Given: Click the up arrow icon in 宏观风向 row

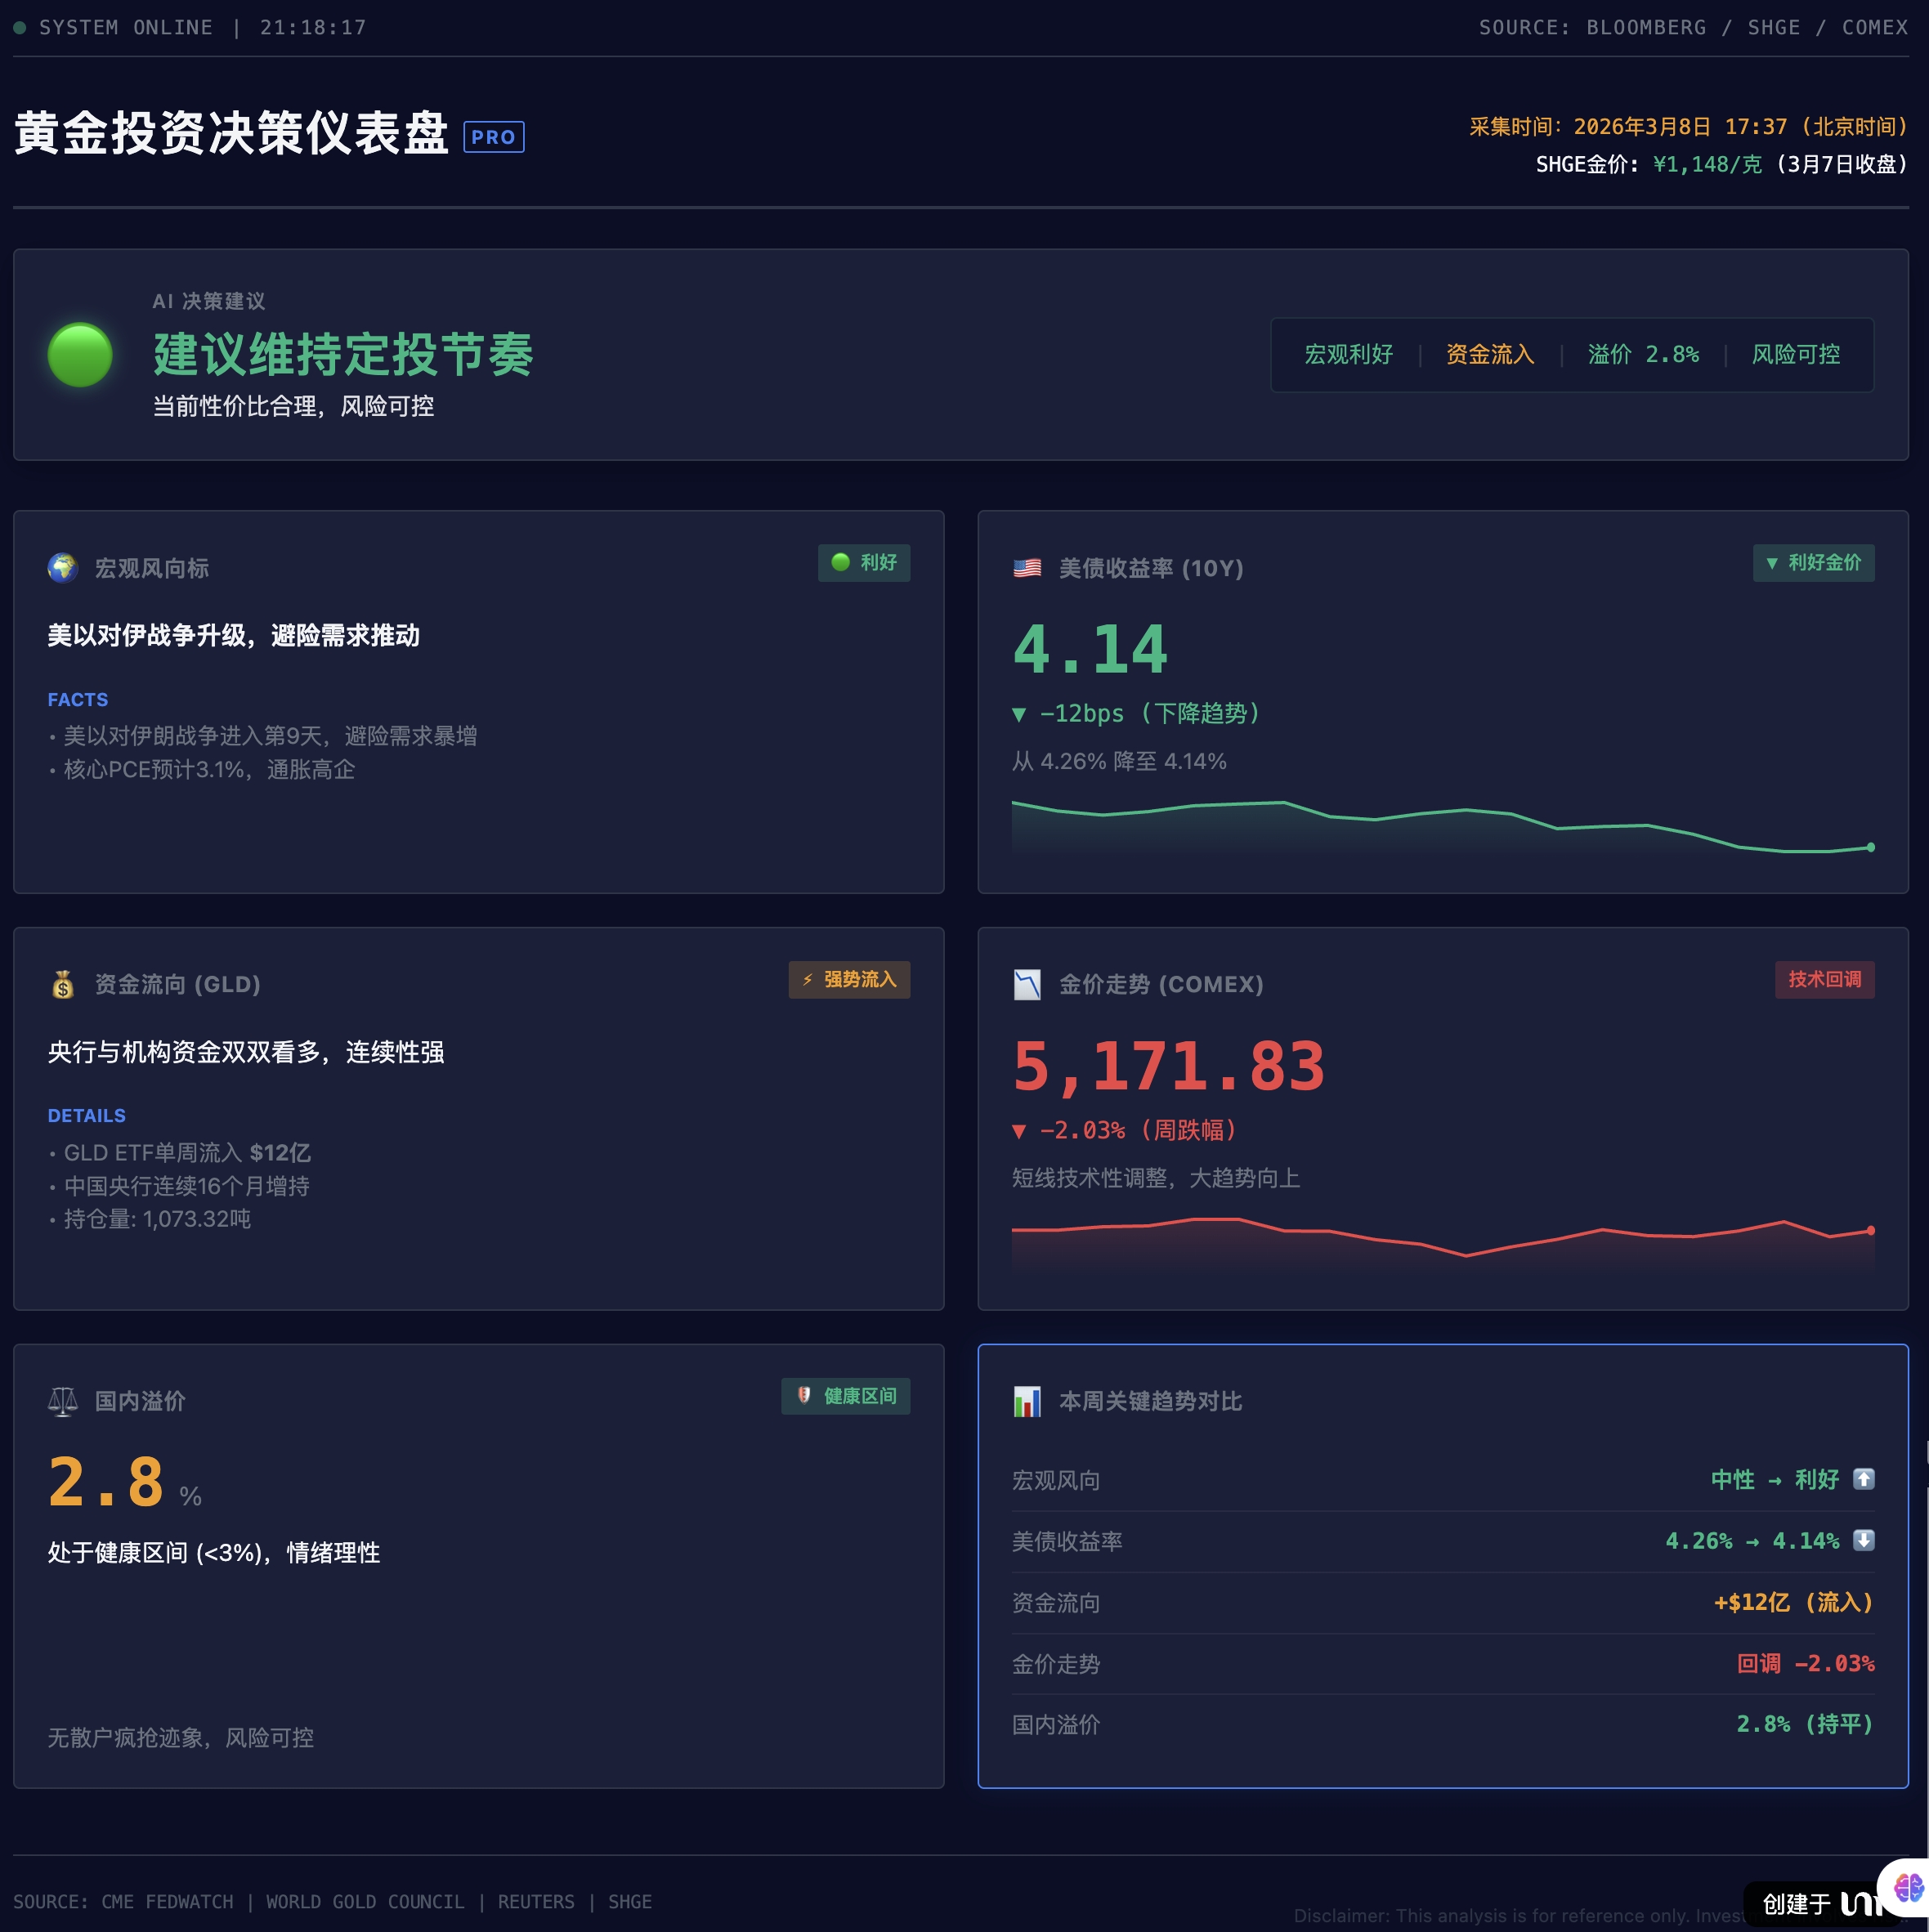Looking at the screenshot, I should pos(1863,1479).
